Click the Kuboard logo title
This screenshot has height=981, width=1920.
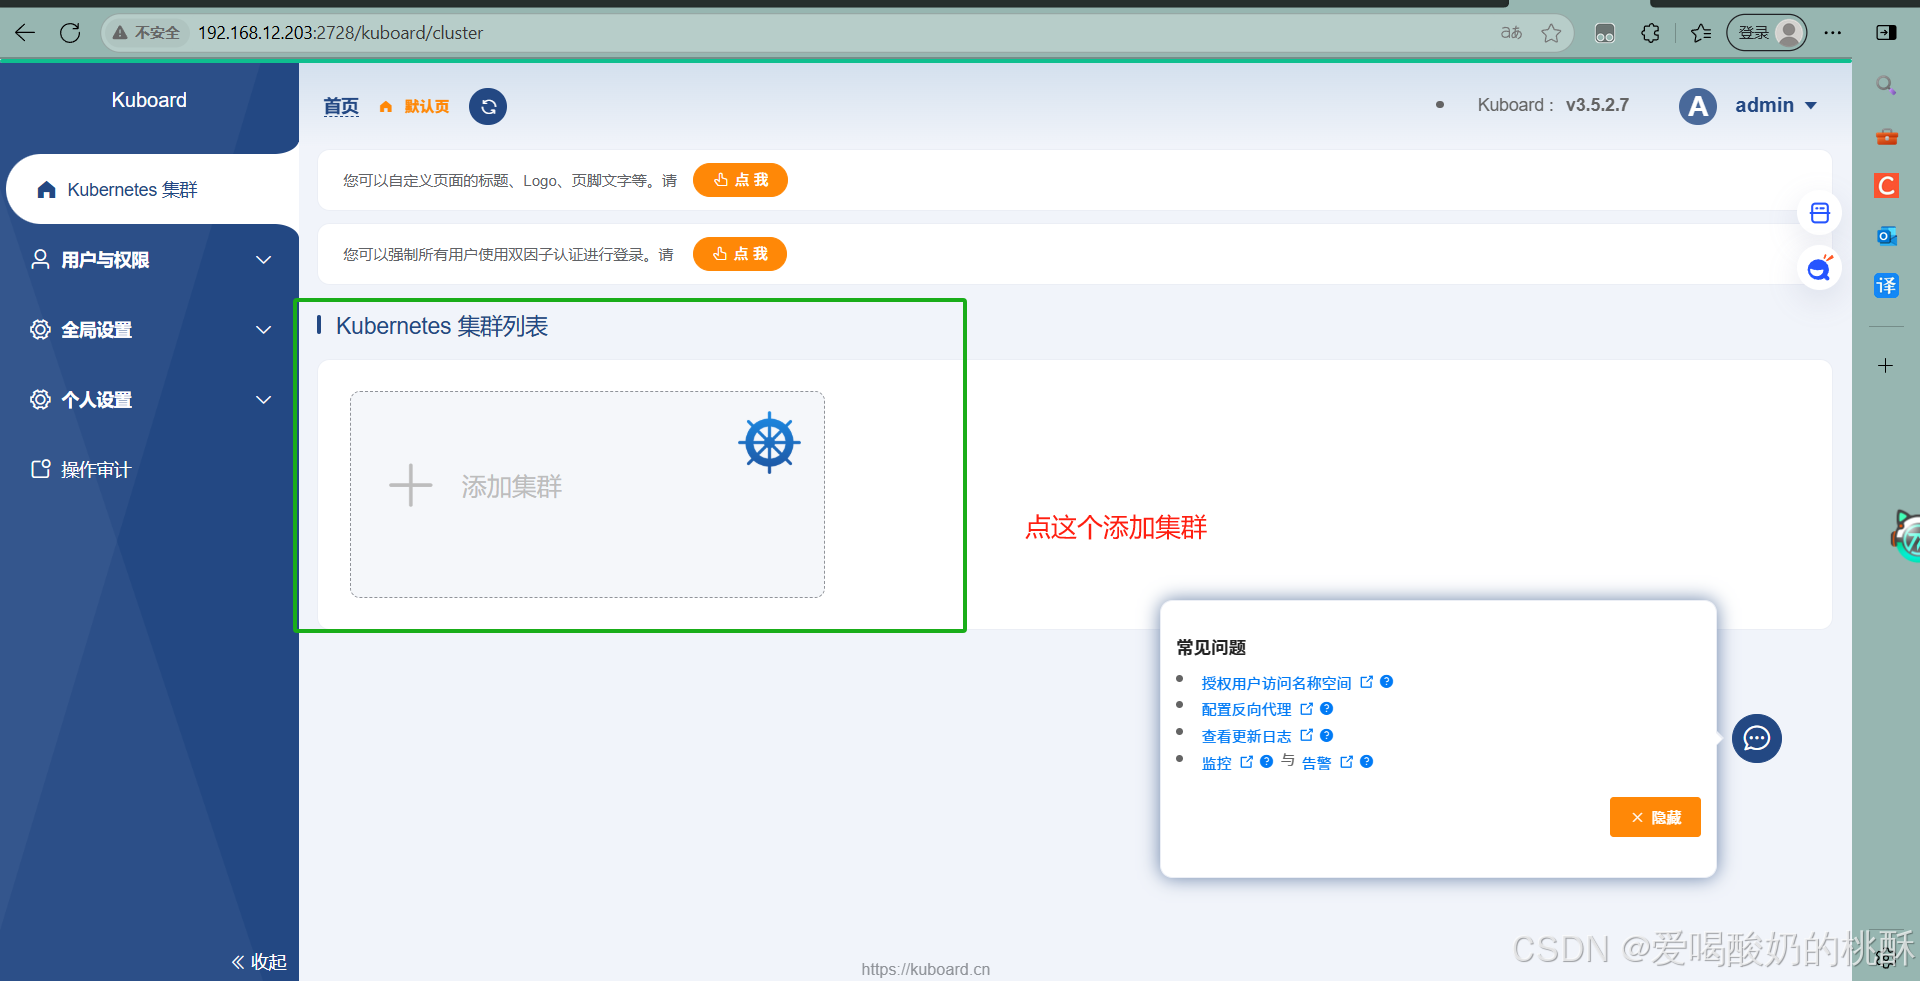coord(149,100)
